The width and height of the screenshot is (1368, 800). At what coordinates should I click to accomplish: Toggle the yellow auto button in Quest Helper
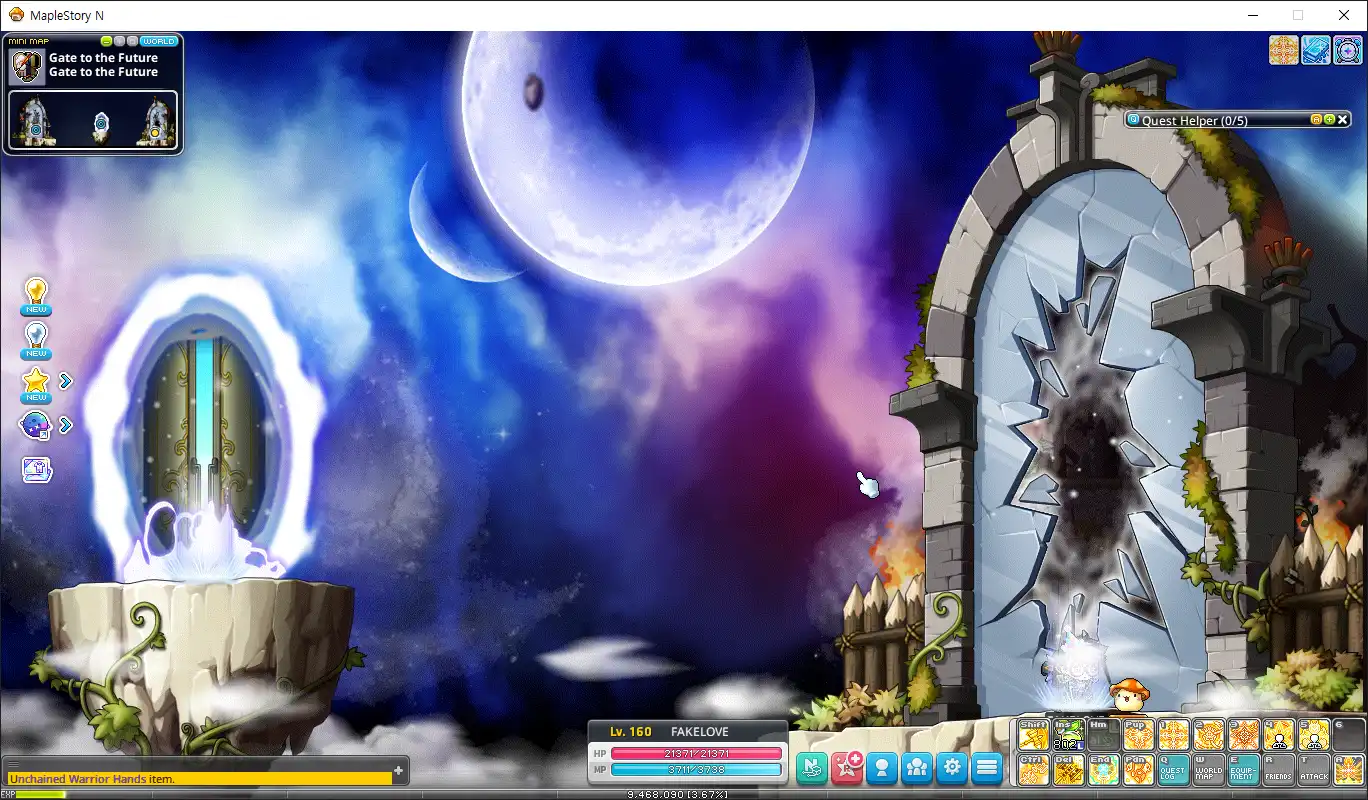pos(1316,120)
